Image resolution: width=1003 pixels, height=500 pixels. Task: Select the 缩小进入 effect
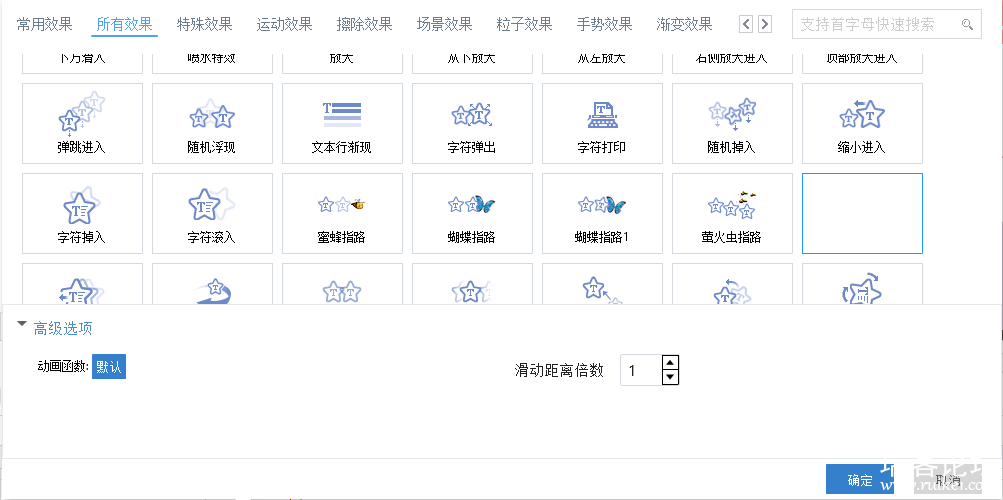pos(862,123)
